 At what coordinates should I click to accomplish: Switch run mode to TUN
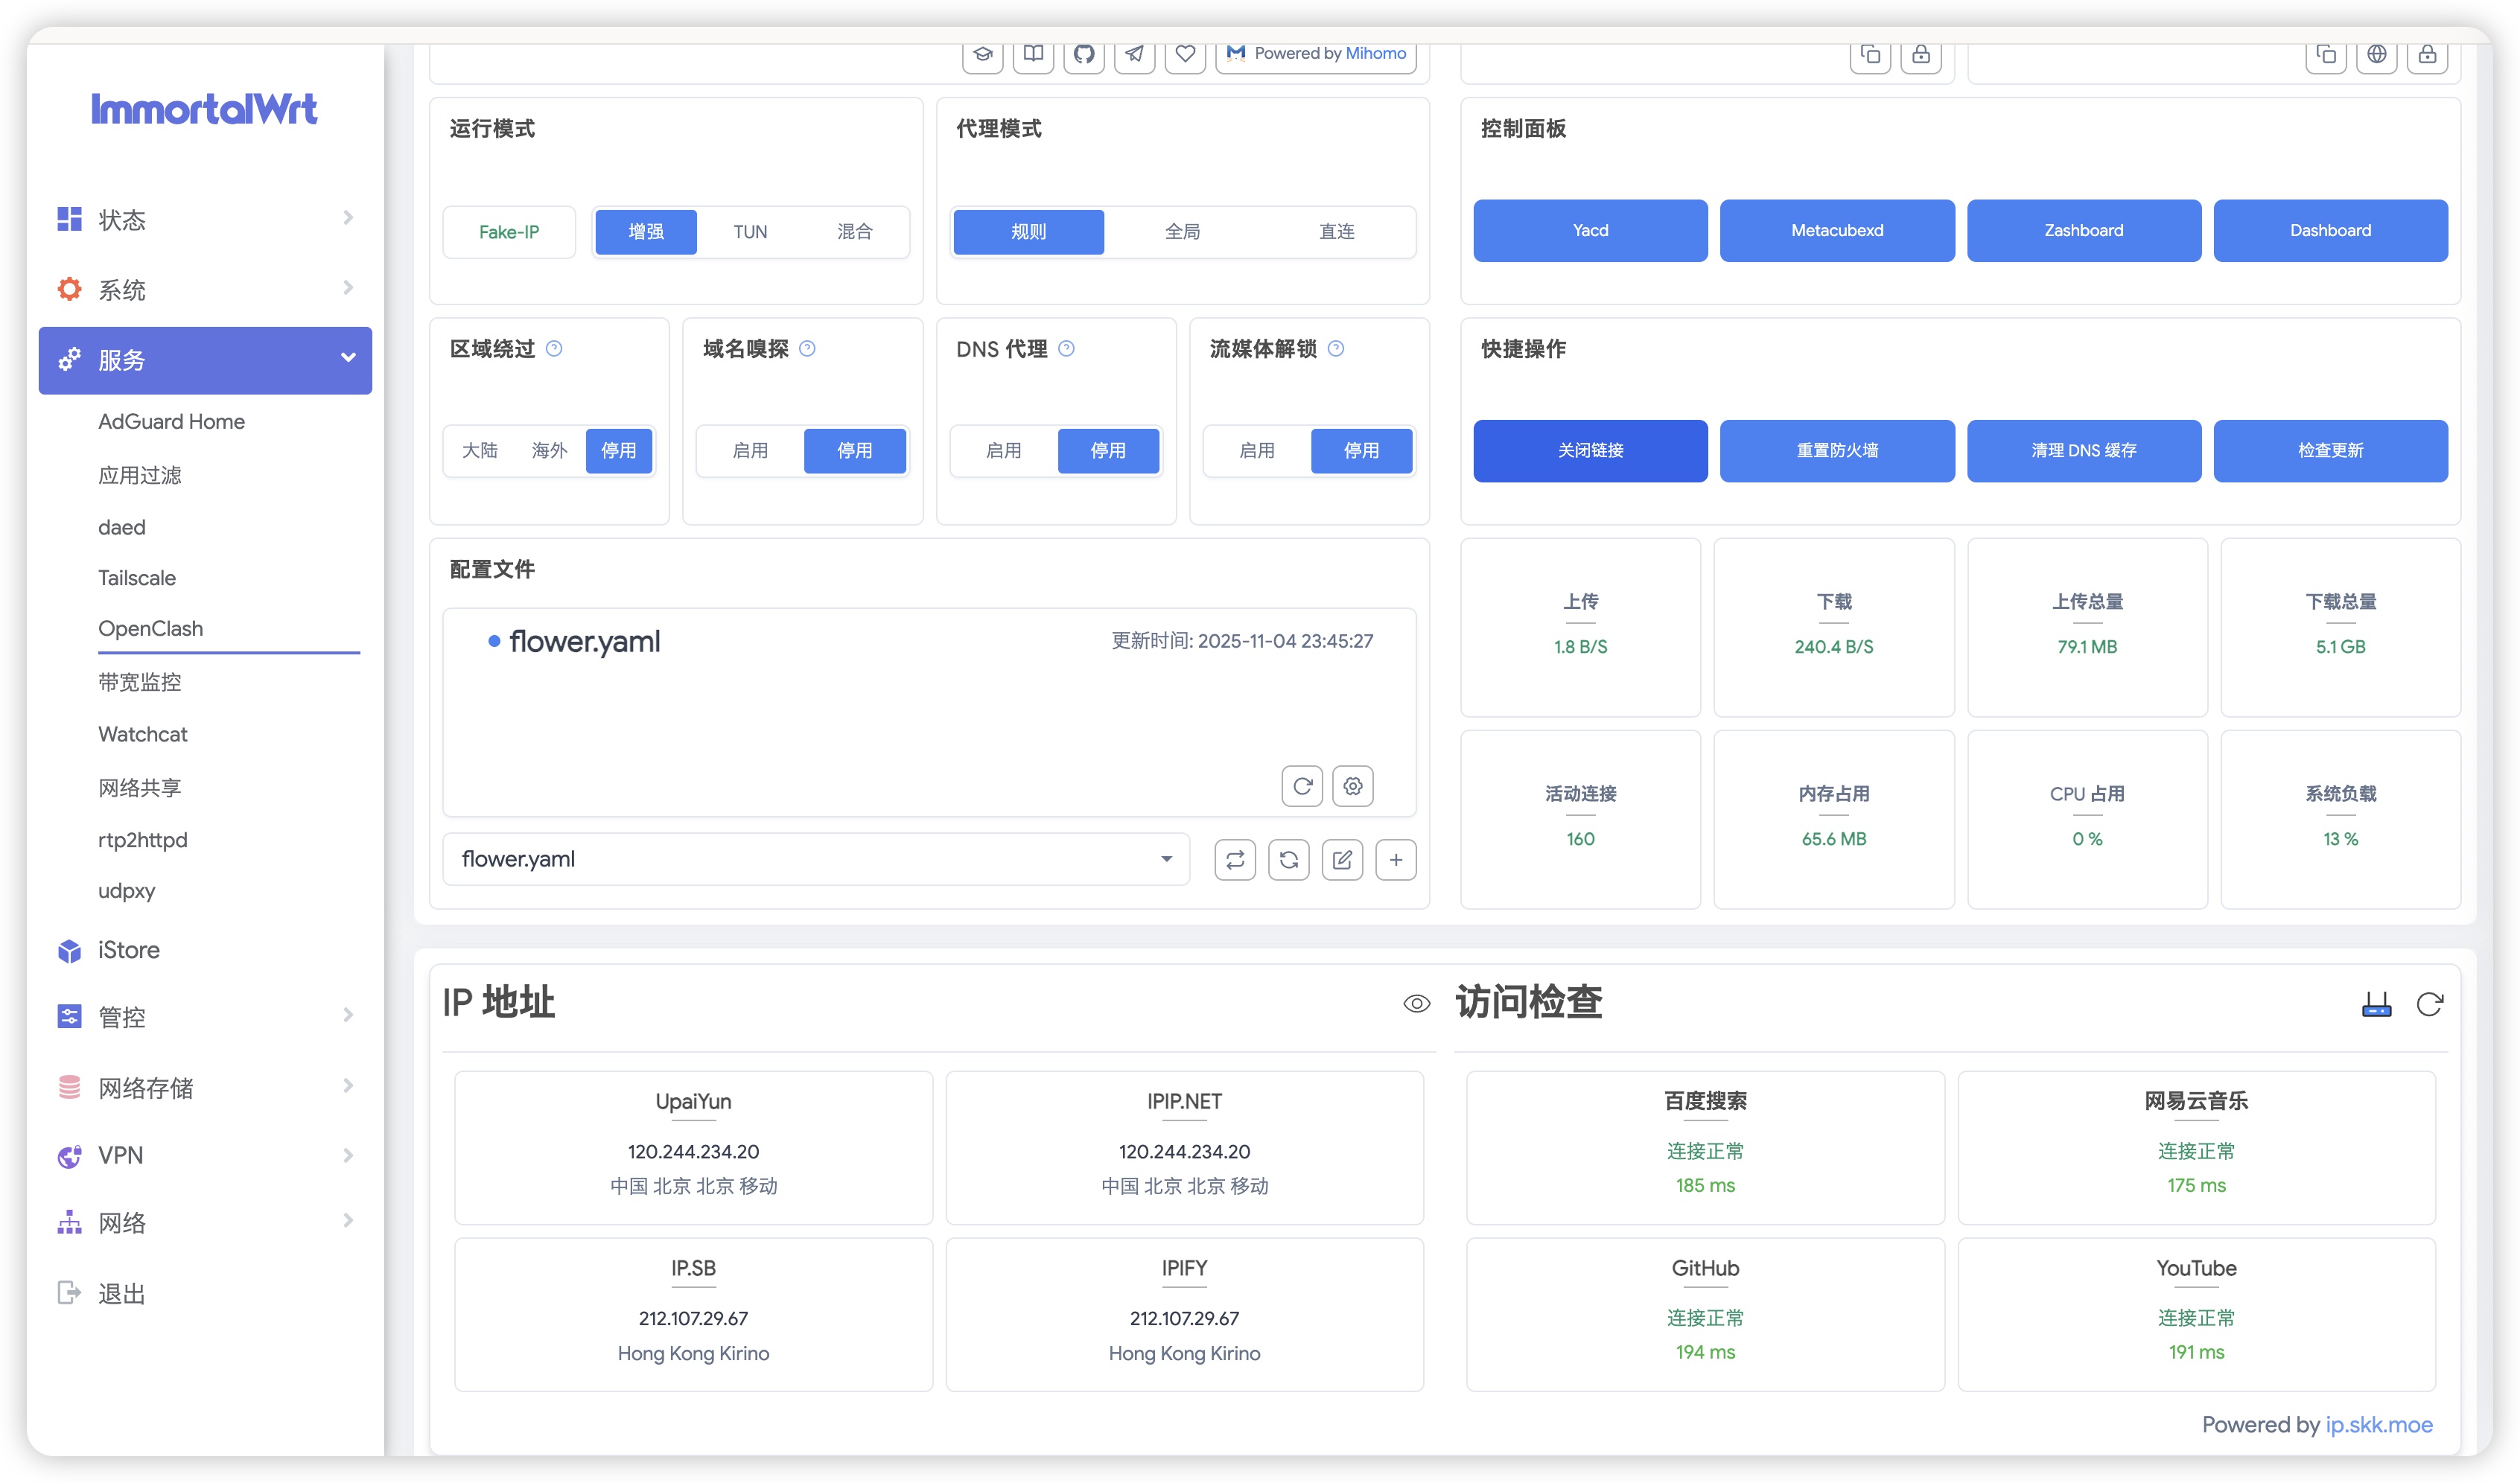coord(750,232)
